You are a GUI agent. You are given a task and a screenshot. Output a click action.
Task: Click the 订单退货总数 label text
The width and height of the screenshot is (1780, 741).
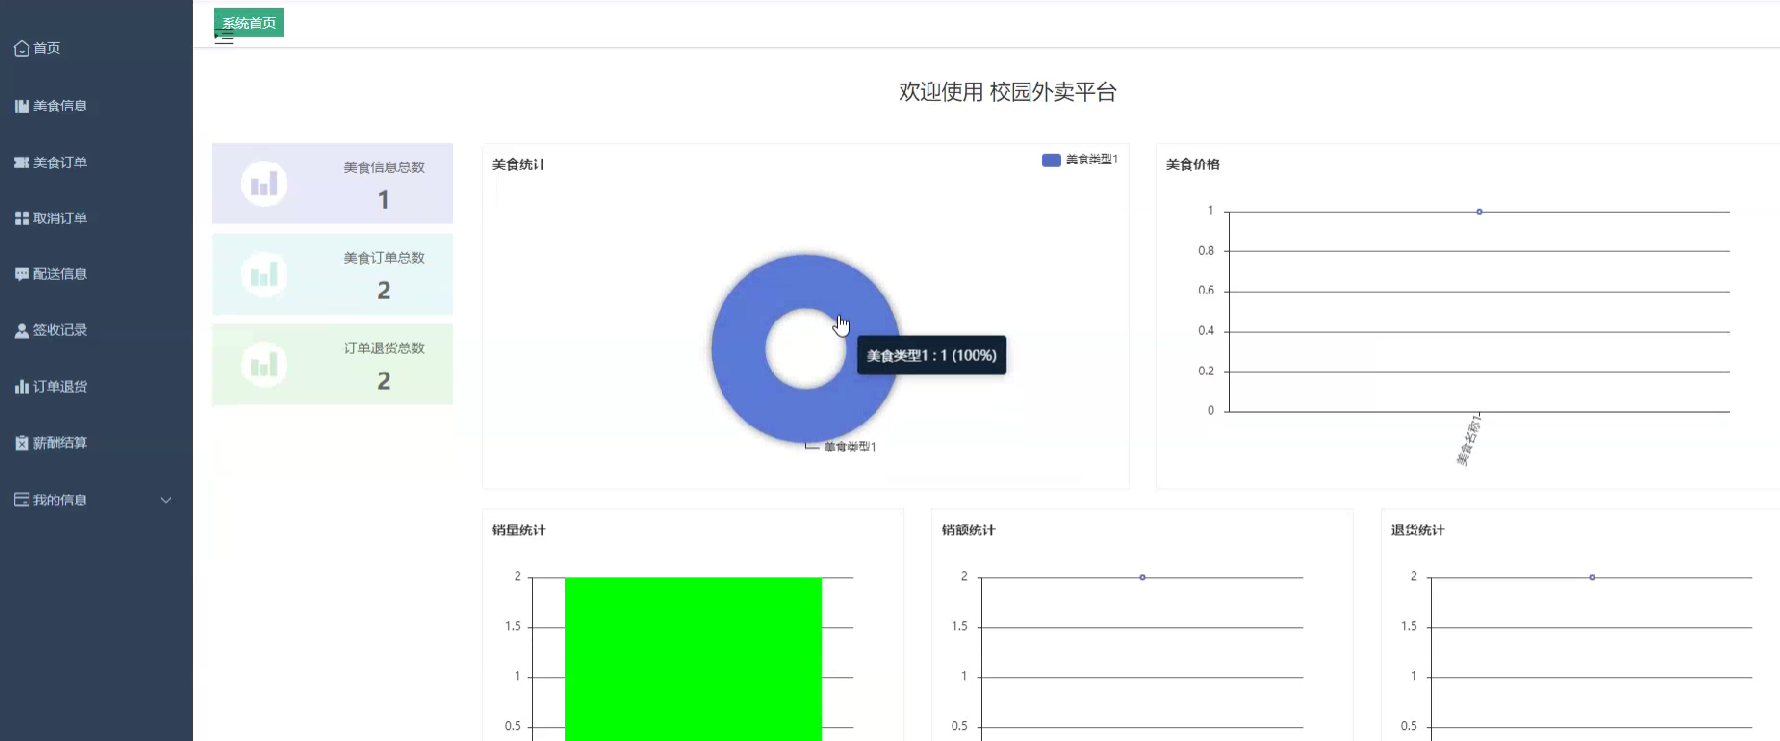(384, 348)
